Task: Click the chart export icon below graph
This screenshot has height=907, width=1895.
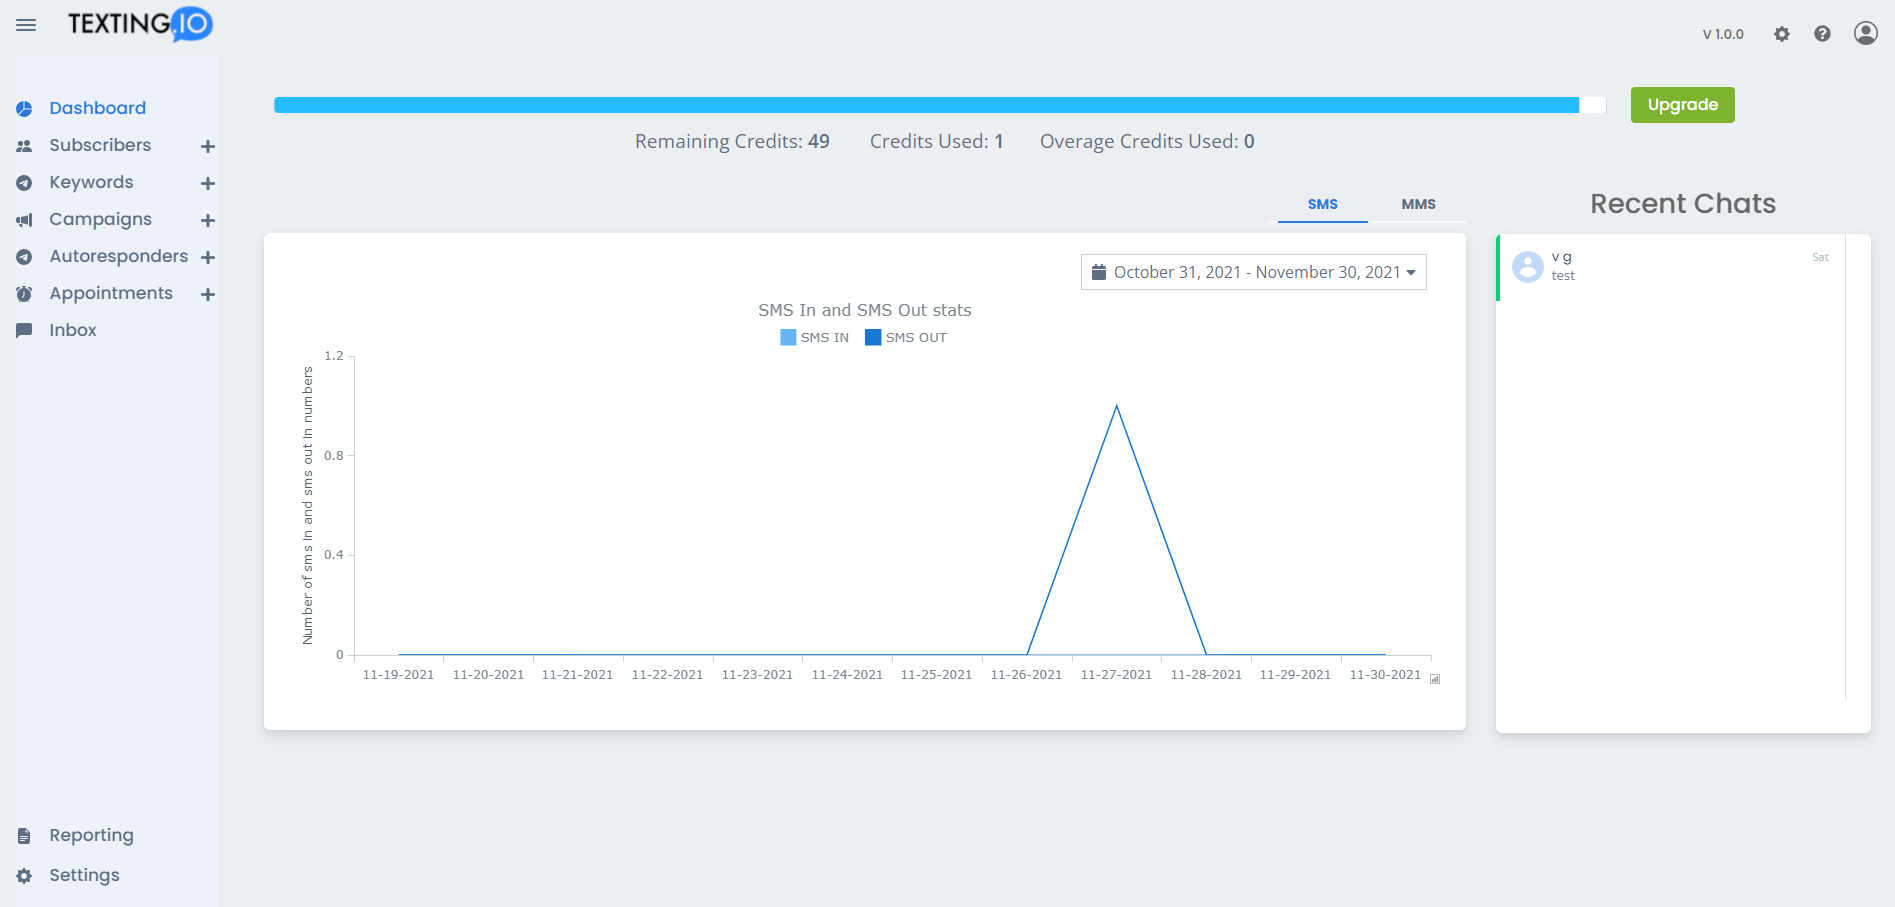Action: [x=1435, y=679]
